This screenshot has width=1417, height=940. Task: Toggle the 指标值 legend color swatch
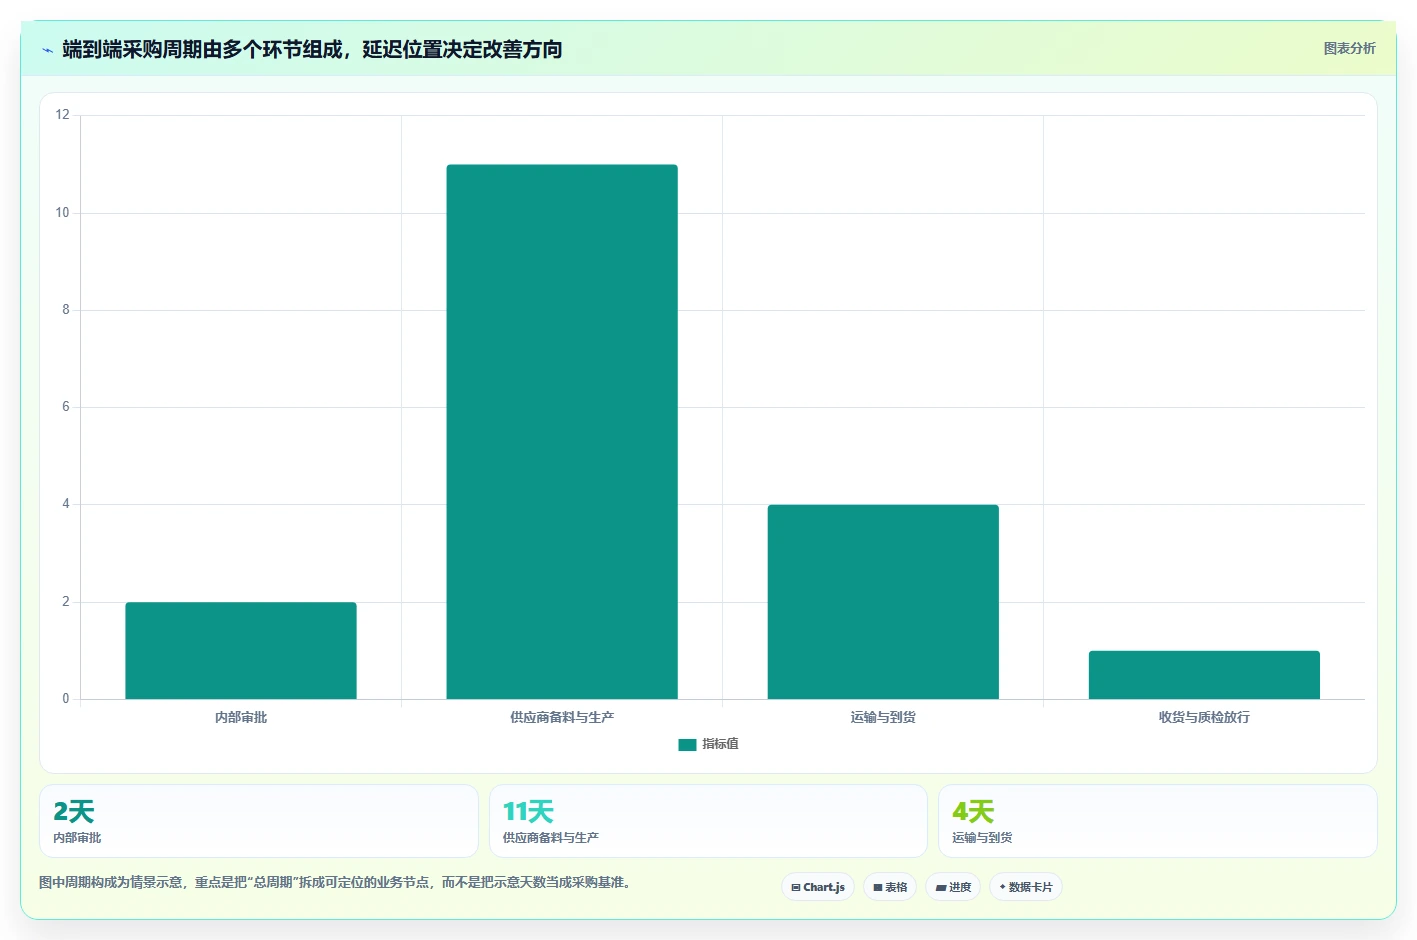point(687,744)
